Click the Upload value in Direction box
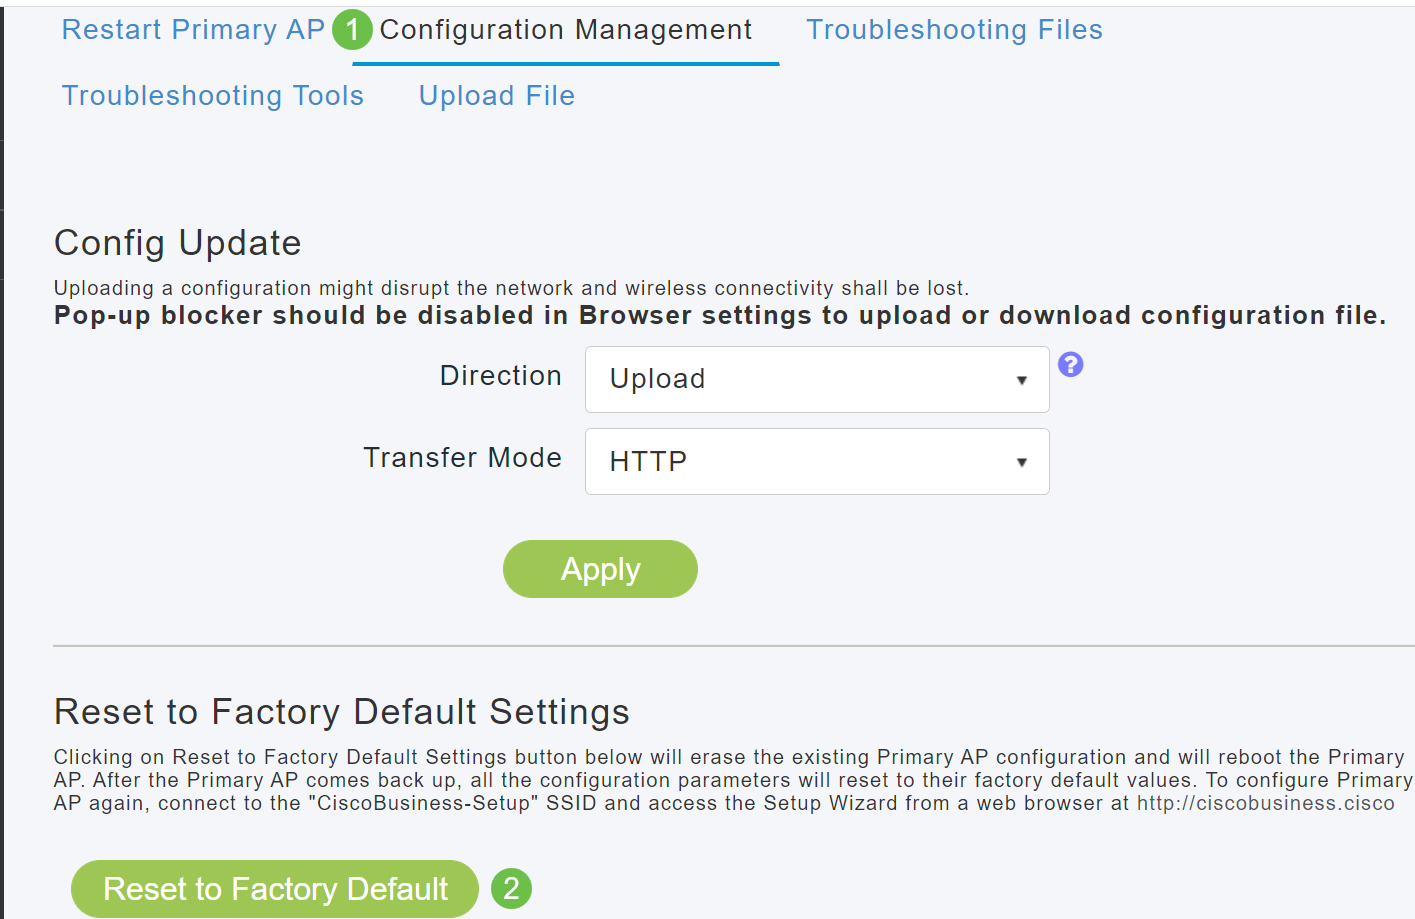This screenshot has height=919, width=1415. (658, 379)
